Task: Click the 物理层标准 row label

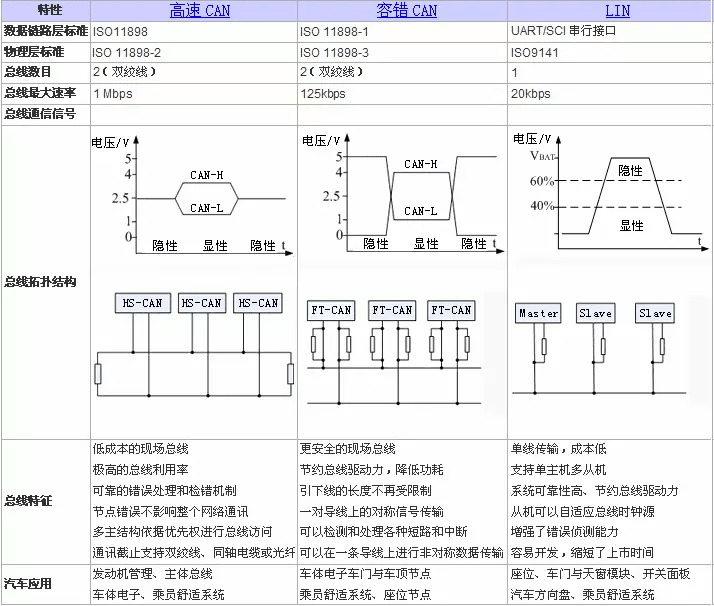Action: click(34, 52)
